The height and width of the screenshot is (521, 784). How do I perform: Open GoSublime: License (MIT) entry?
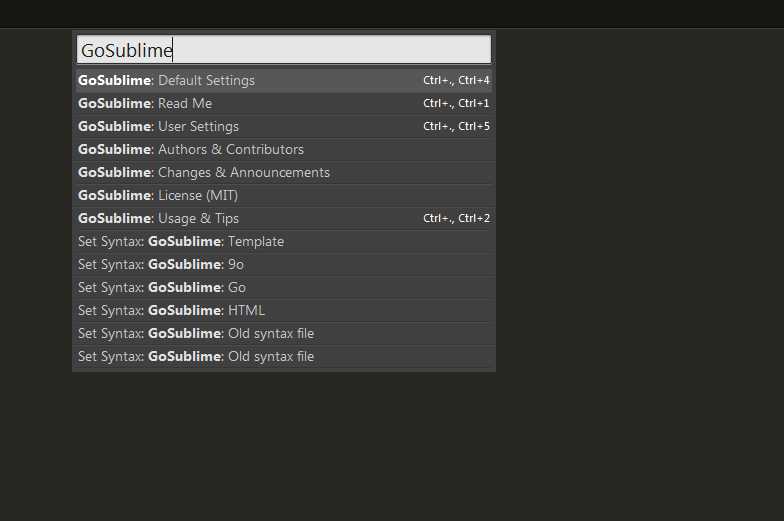coord(284,196)
